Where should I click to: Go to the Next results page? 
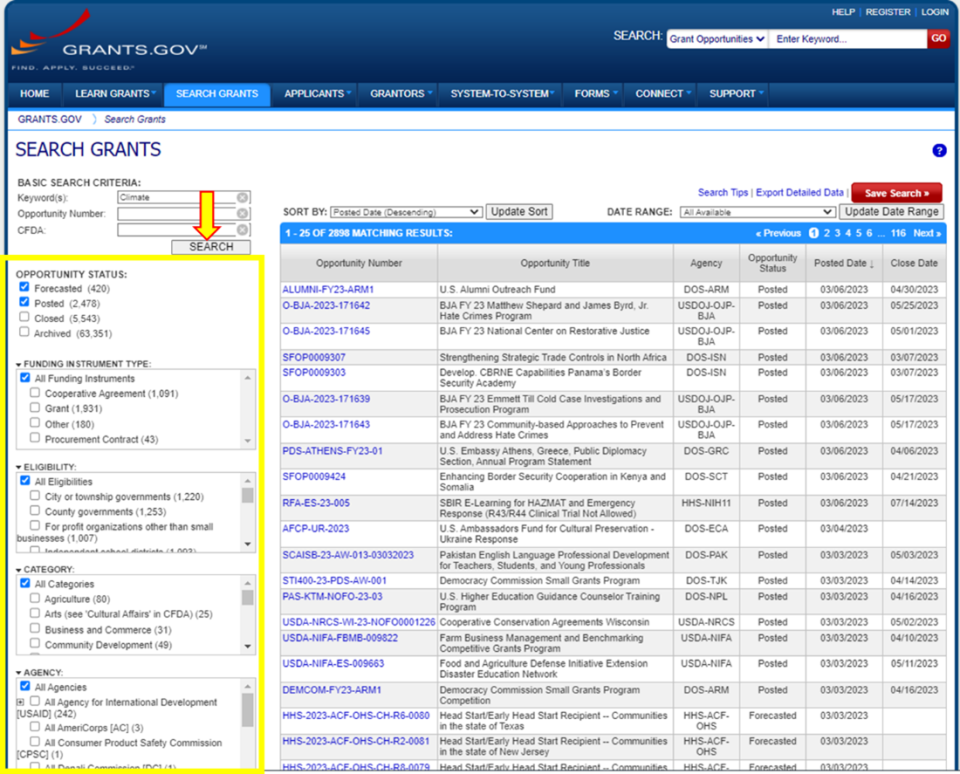tap(927, 233)
